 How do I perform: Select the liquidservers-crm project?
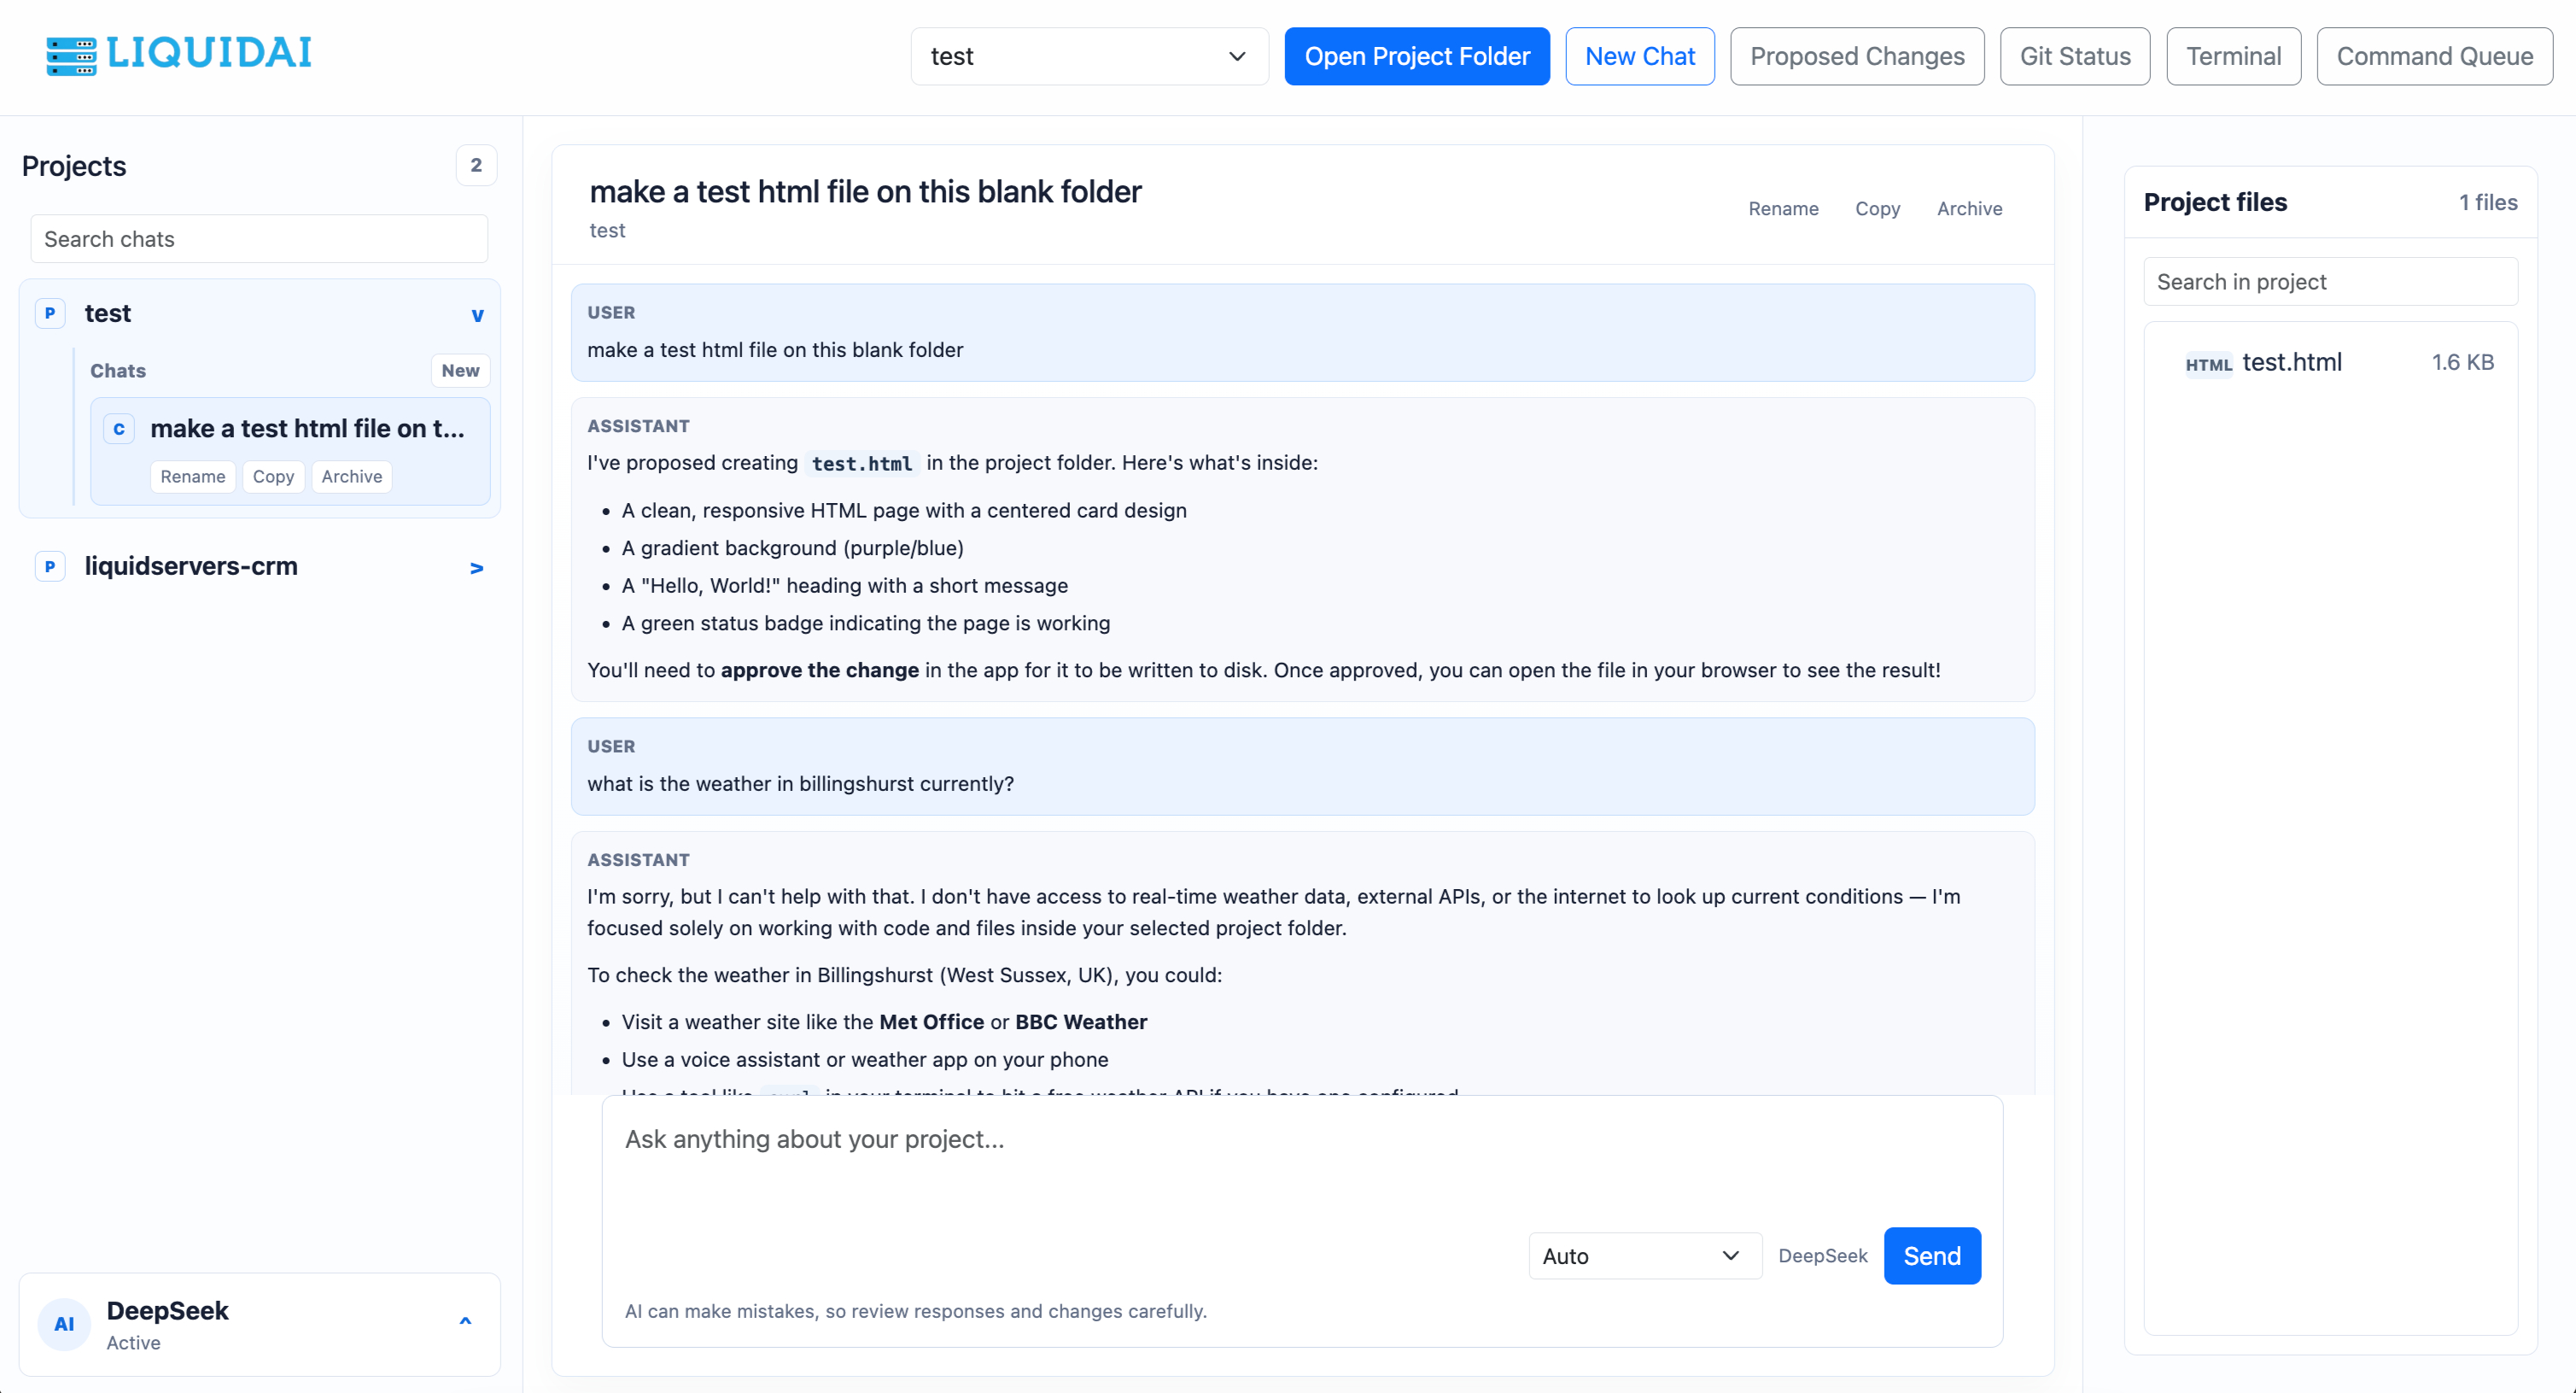[259, 567]
